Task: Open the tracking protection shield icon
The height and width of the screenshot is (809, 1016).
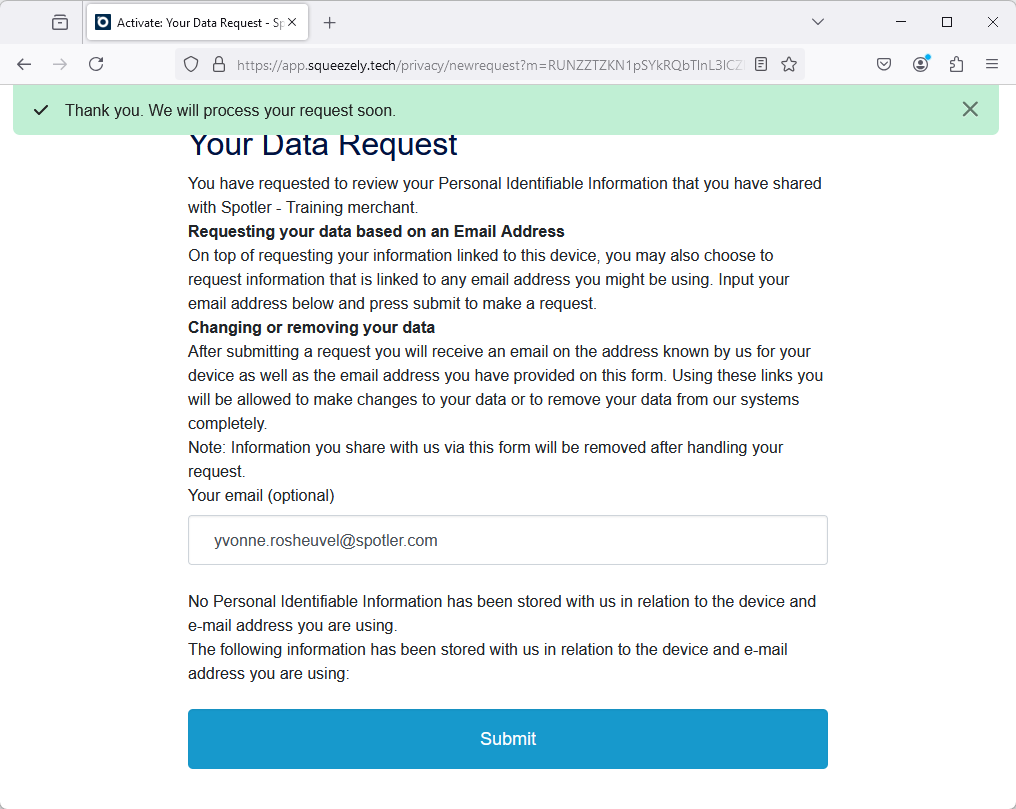Action: 190,64
